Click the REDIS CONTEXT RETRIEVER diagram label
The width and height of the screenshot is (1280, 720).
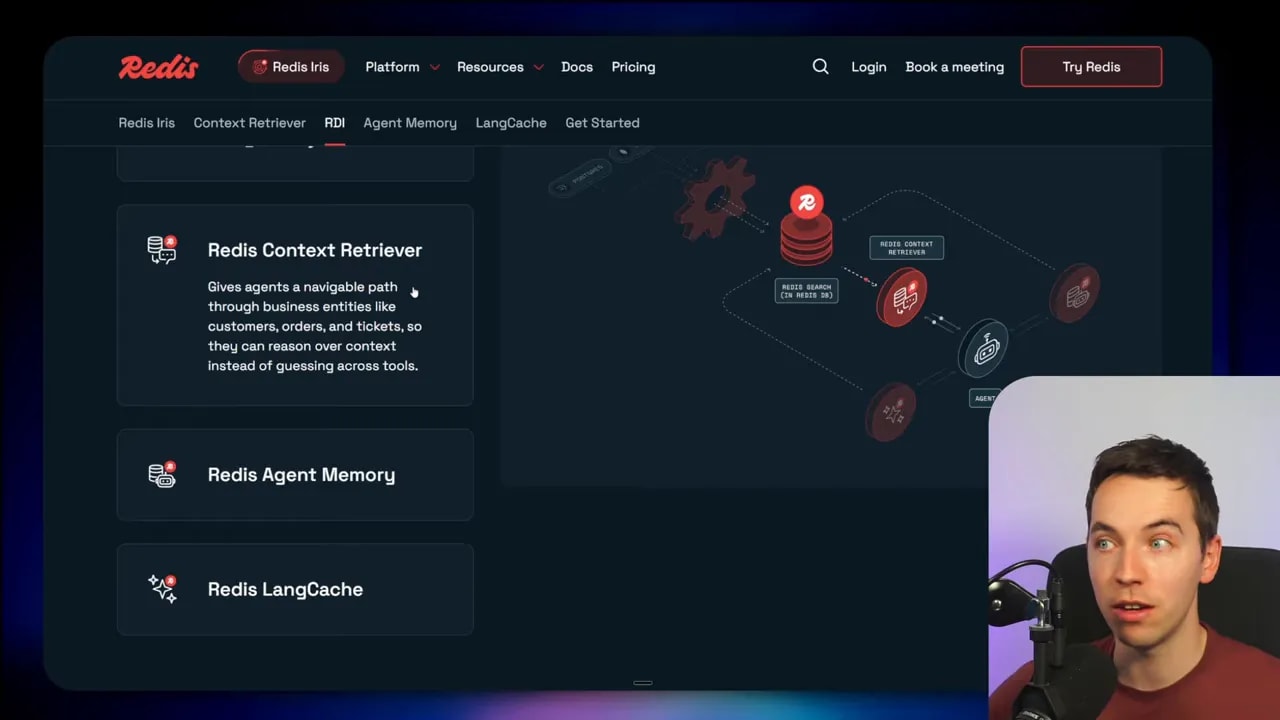(906, 248)
